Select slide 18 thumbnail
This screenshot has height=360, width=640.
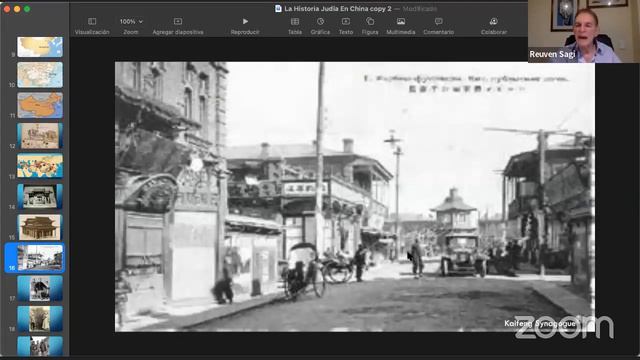click(40, 319)
